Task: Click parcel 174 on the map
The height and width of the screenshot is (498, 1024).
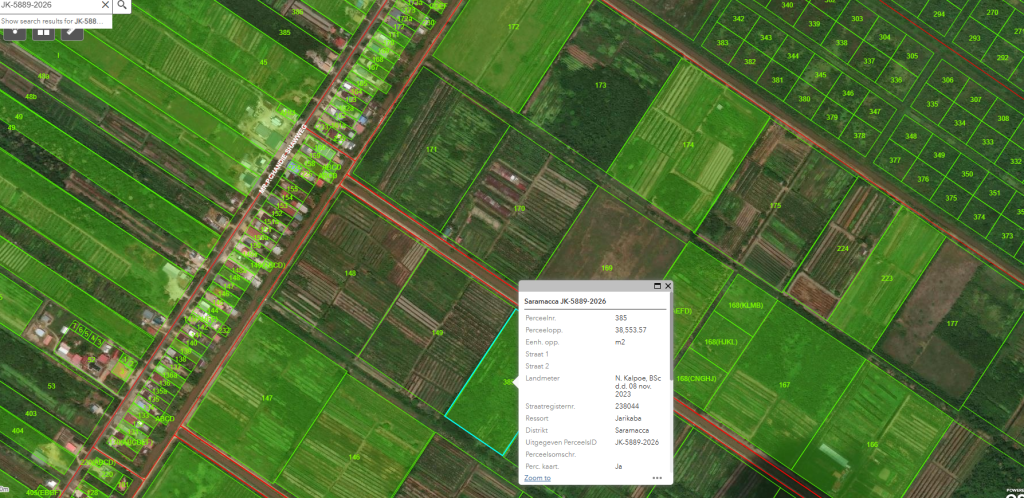Action: tap(688, 145)
